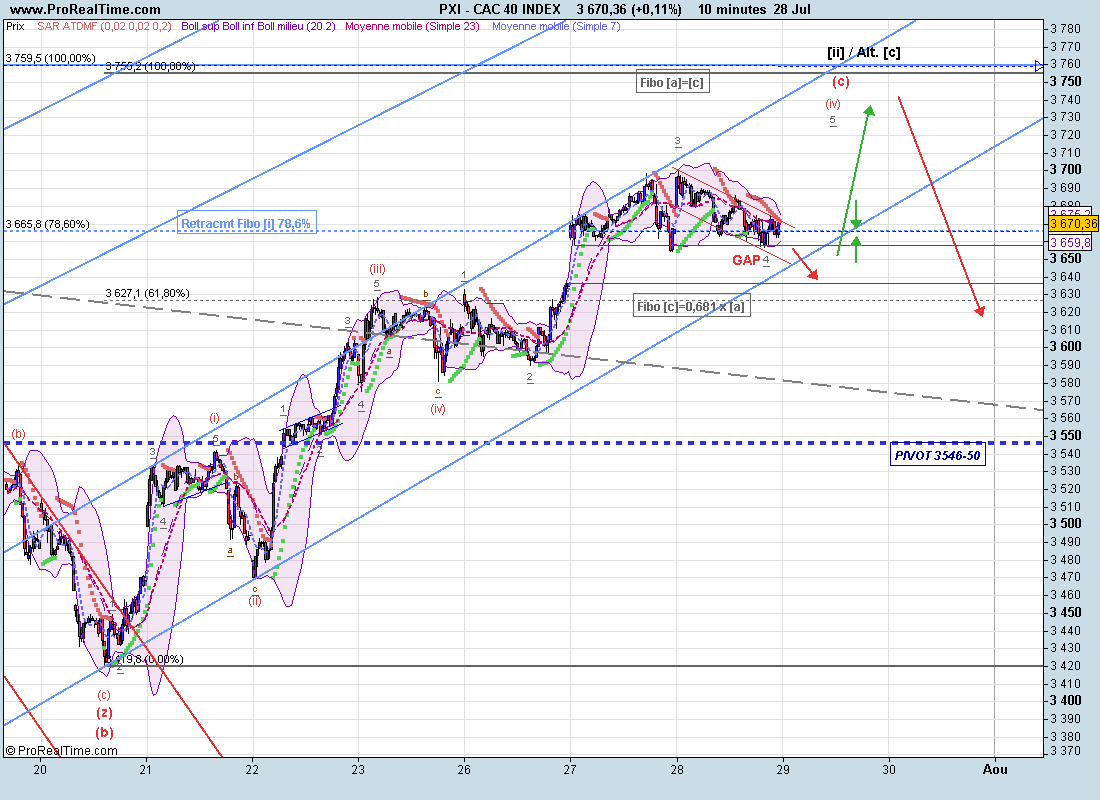
Task: Select the 3 665,8 (78,60%) level label
Action: (x=48, y=224)
